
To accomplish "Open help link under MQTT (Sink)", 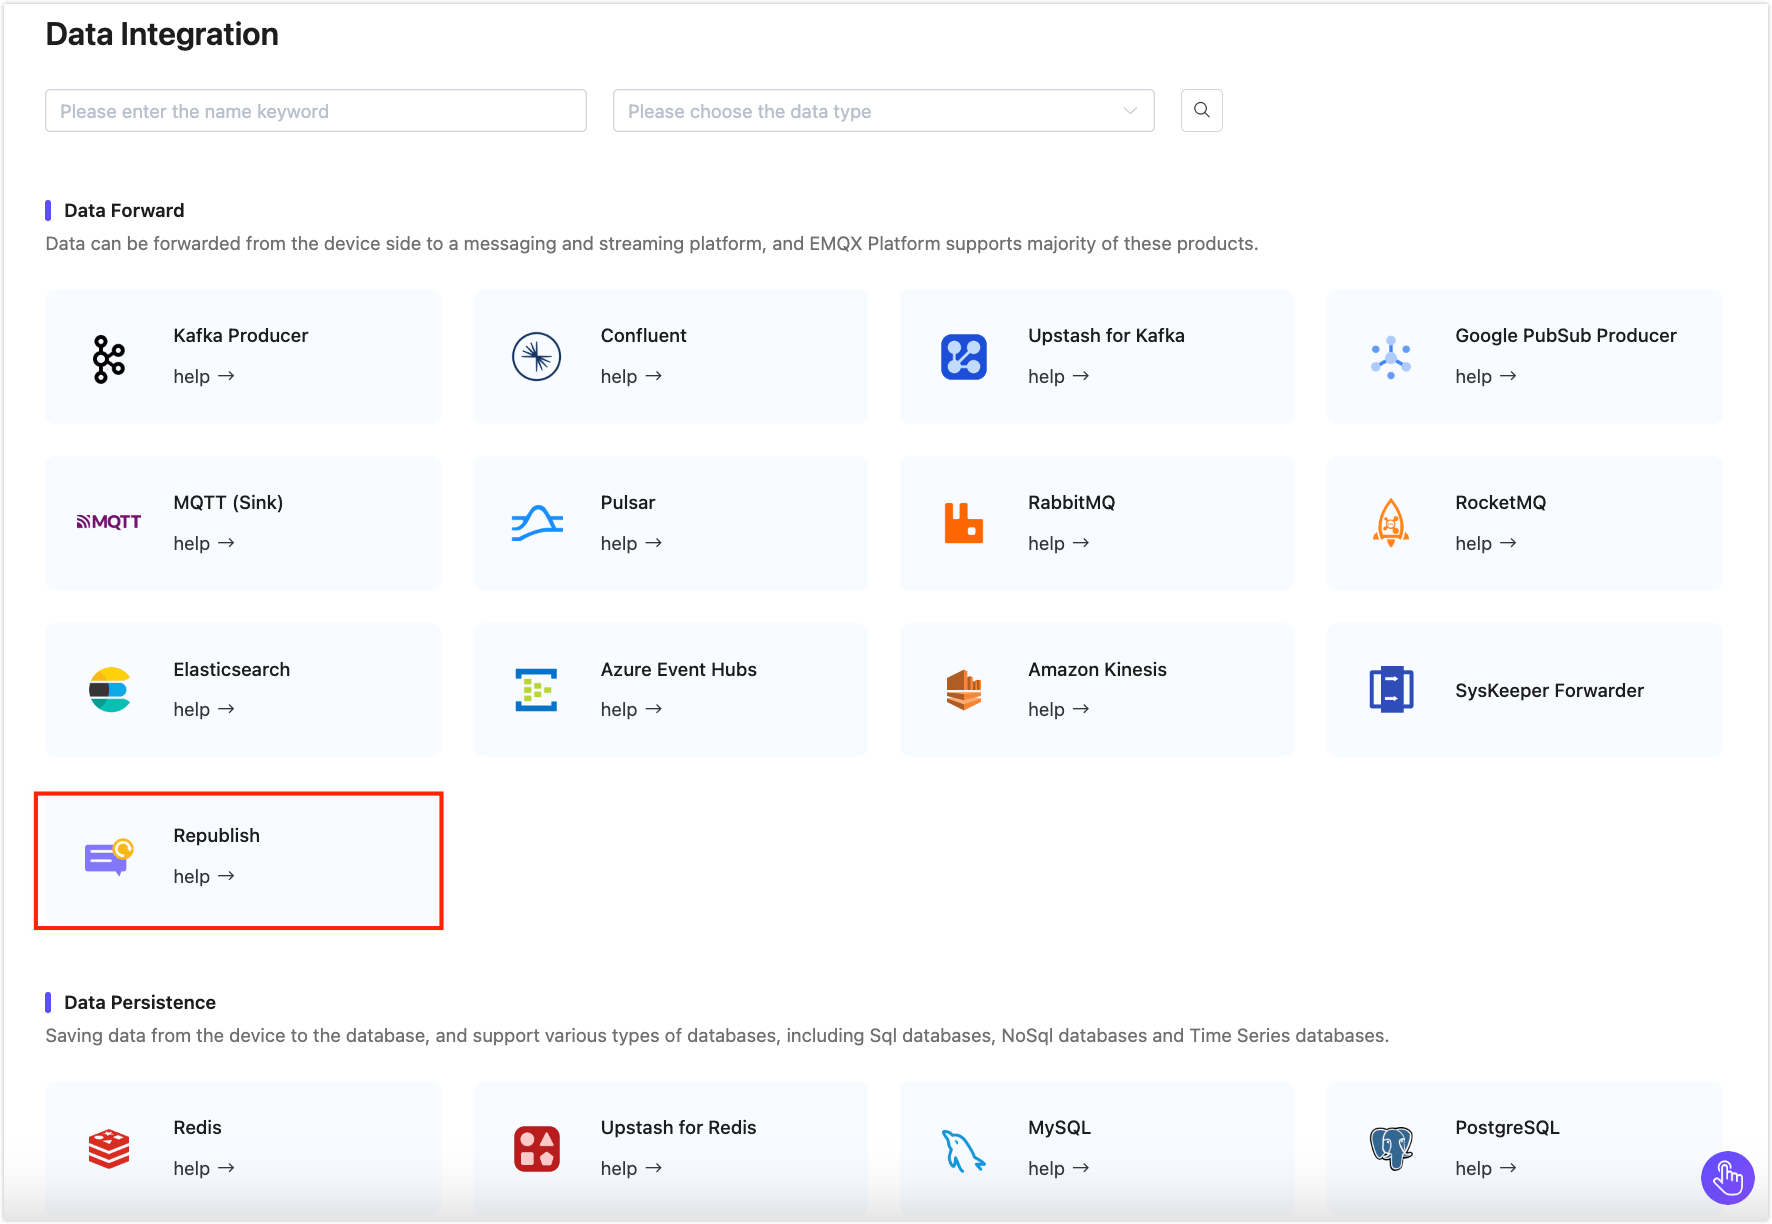I will pos(204,543).
